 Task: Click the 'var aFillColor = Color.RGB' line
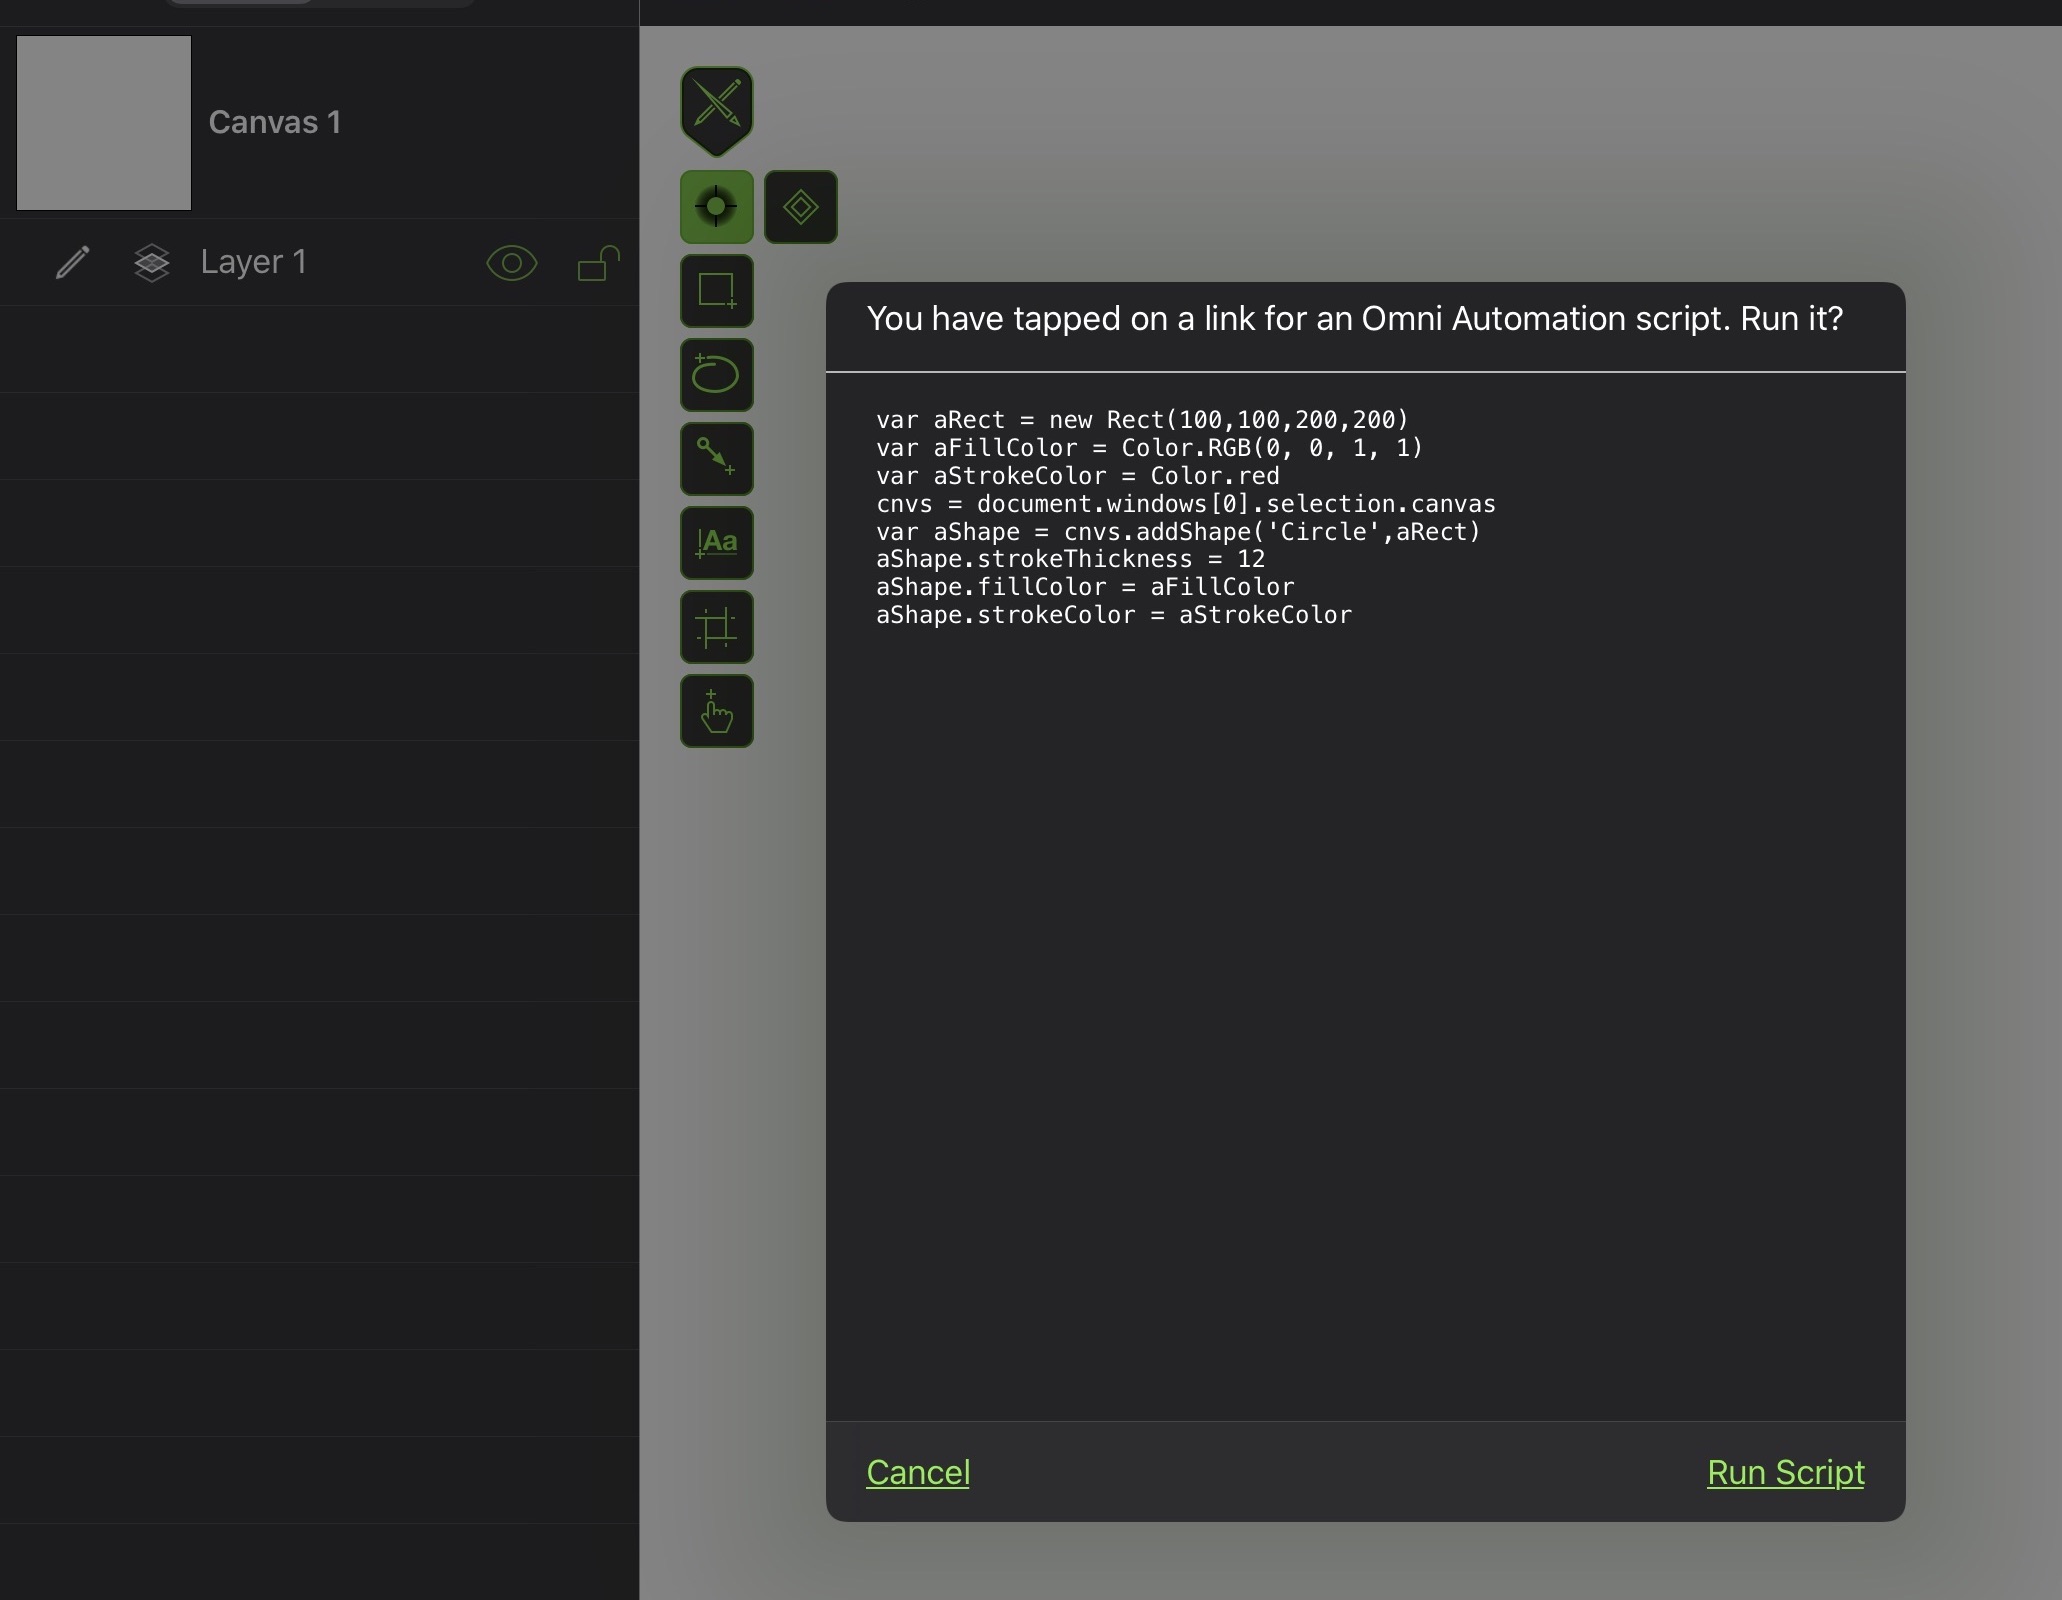point(1150,448)
